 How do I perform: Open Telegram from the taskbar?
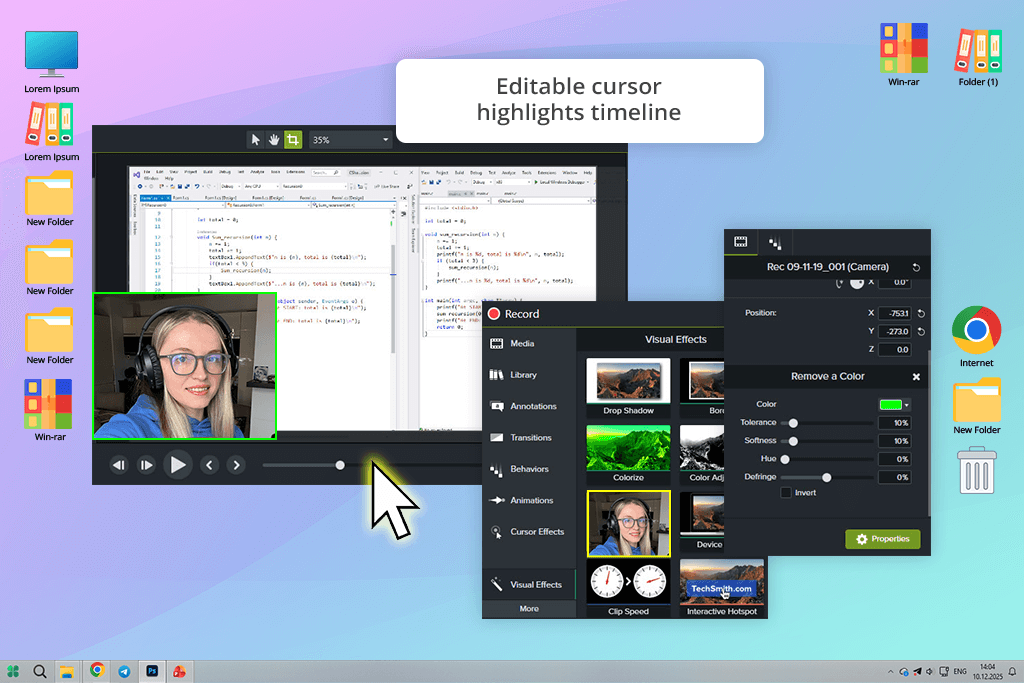click(x=124, y=671)
